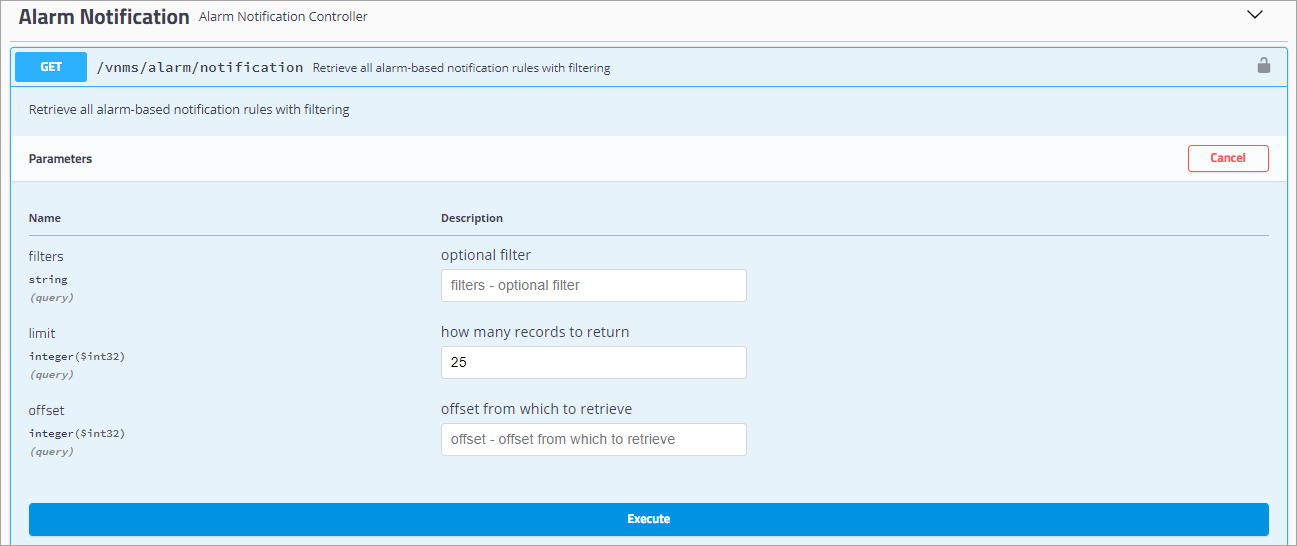1297x546 pixels.
Task: Click the Alarm Notification Controller subtitle
Action: coord(283,17)
